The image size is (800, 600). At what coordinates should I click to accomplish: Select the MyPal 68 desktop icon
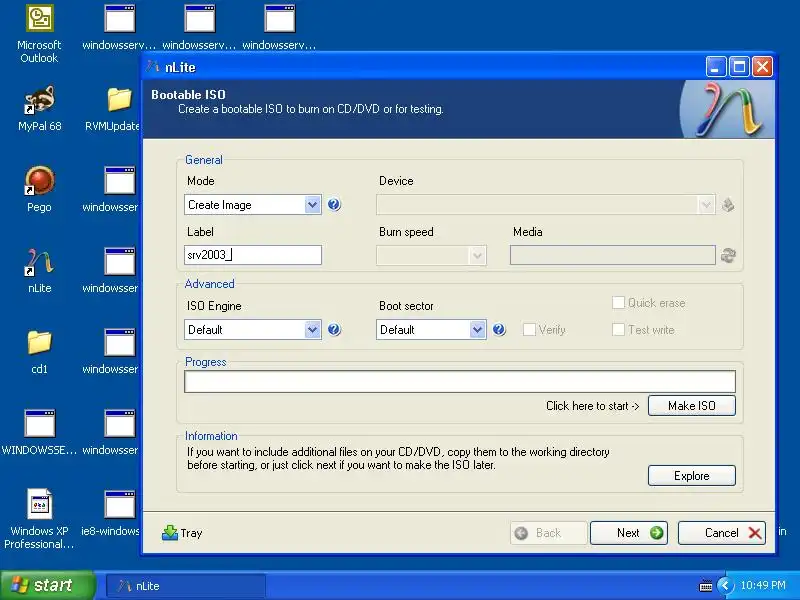(39, 109)
